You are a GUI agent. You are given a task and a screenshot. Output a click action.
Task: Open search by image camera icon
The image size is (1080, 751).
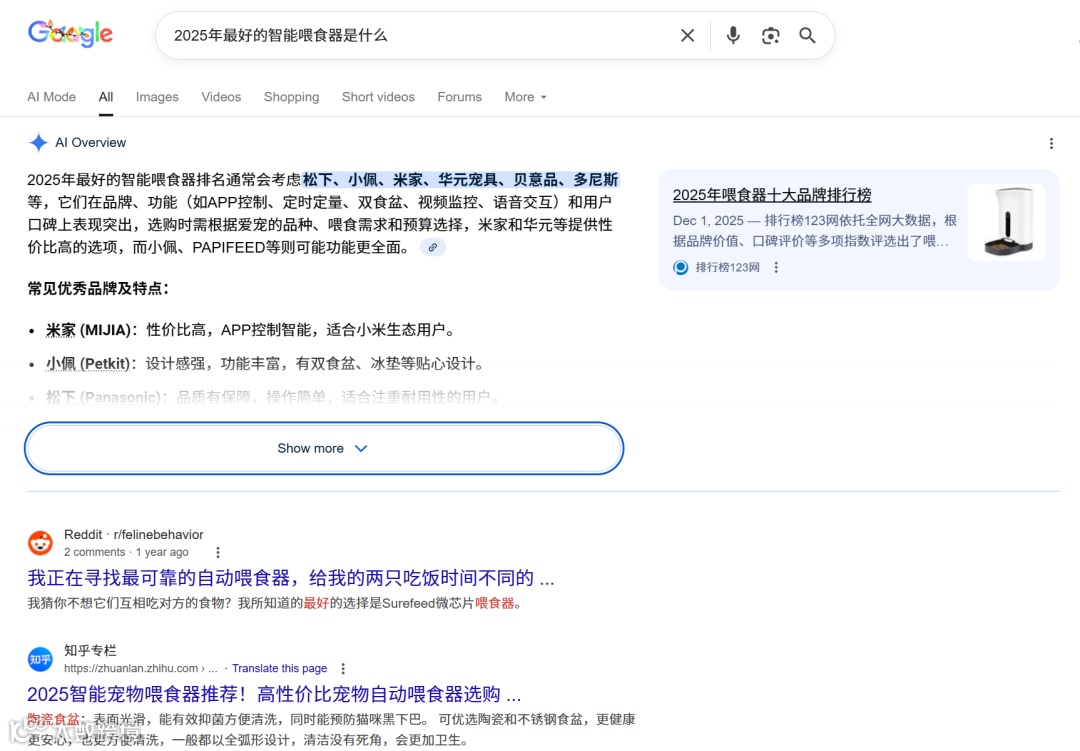(770, 35)
